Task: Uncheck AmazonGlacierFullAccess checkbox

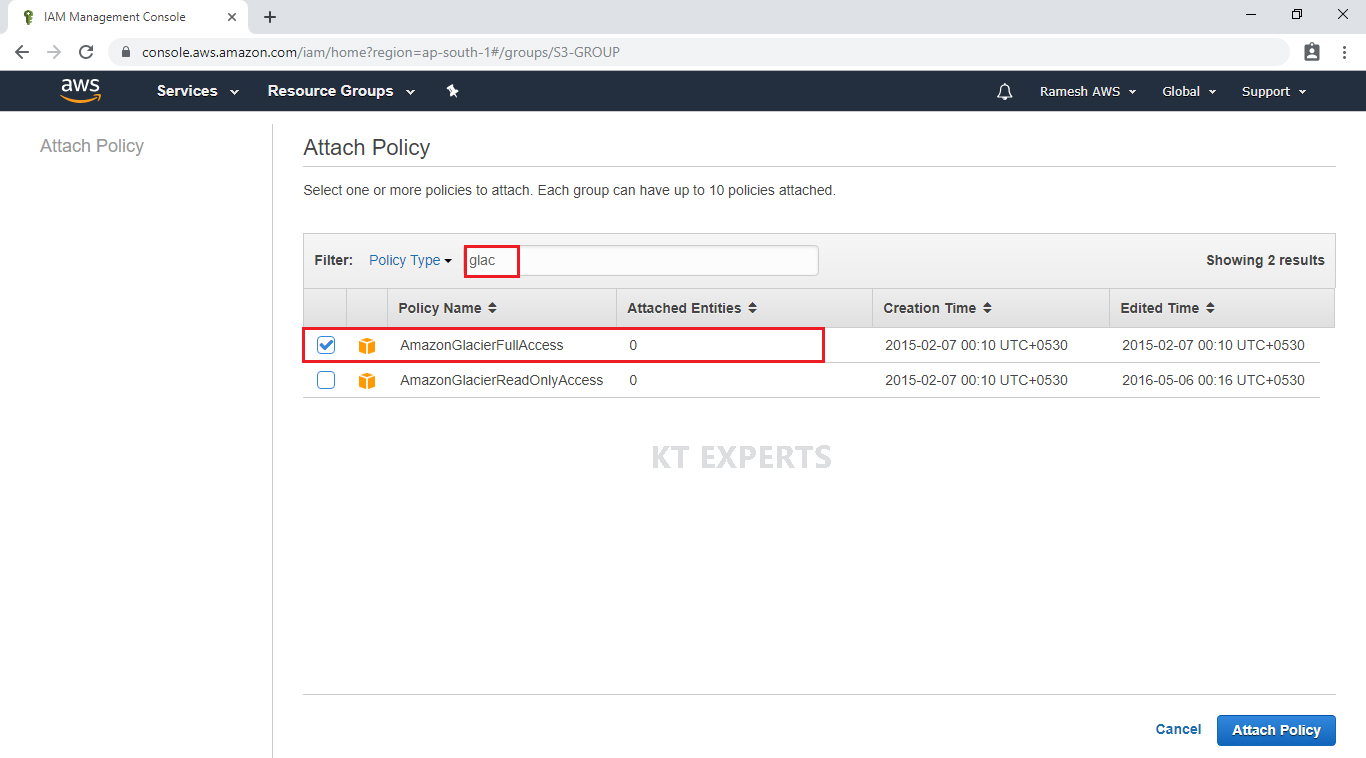Action: [326, 345]
